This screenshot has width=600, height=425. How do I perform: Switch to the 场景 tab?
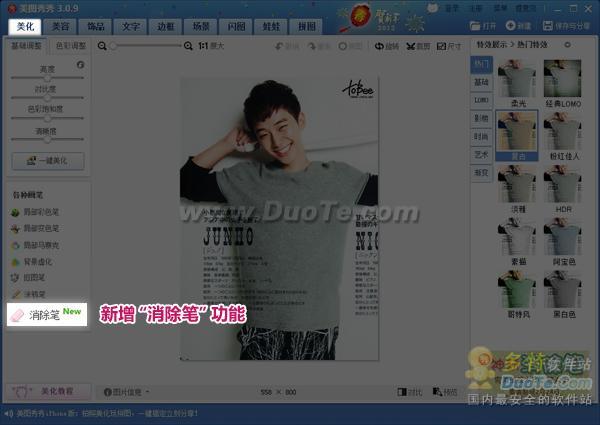[201, 26]
